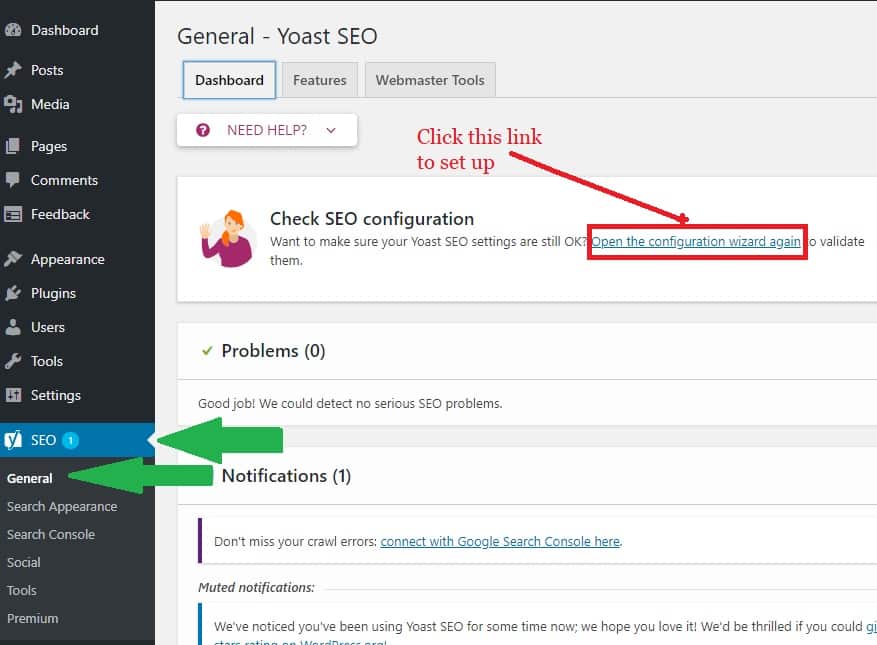Screen dimensions: 877x645
Task: Click the Notifications (1) heading
Action: point(286,476)
